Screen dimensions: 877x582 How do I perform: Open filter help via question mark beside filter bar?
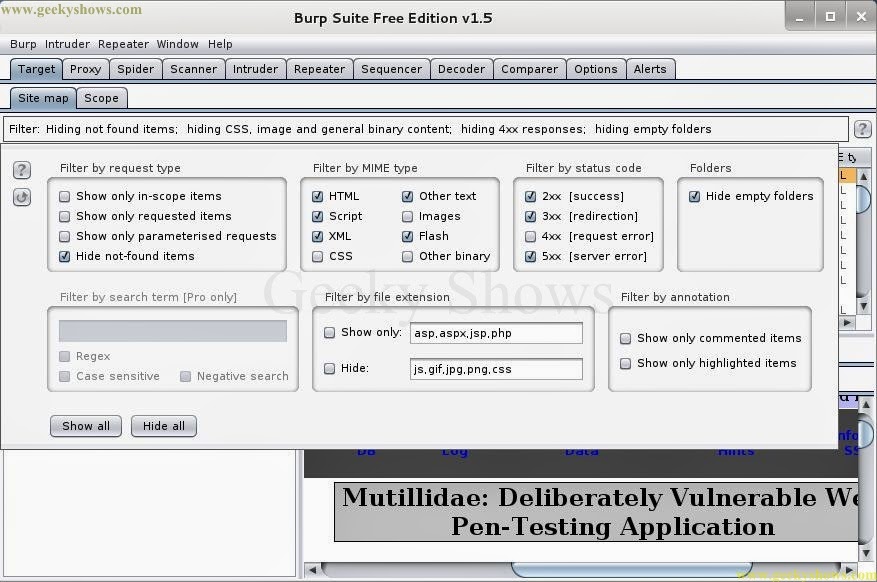point(861,129)
